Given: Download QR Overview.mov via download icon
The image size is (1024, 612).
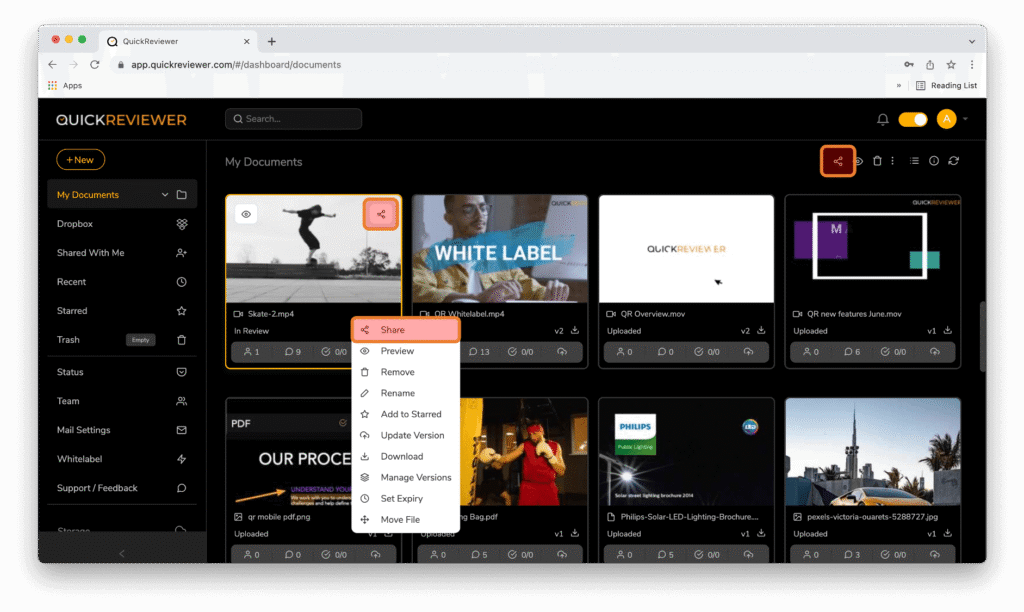Looking at the screenshot, I should [760, 331].
